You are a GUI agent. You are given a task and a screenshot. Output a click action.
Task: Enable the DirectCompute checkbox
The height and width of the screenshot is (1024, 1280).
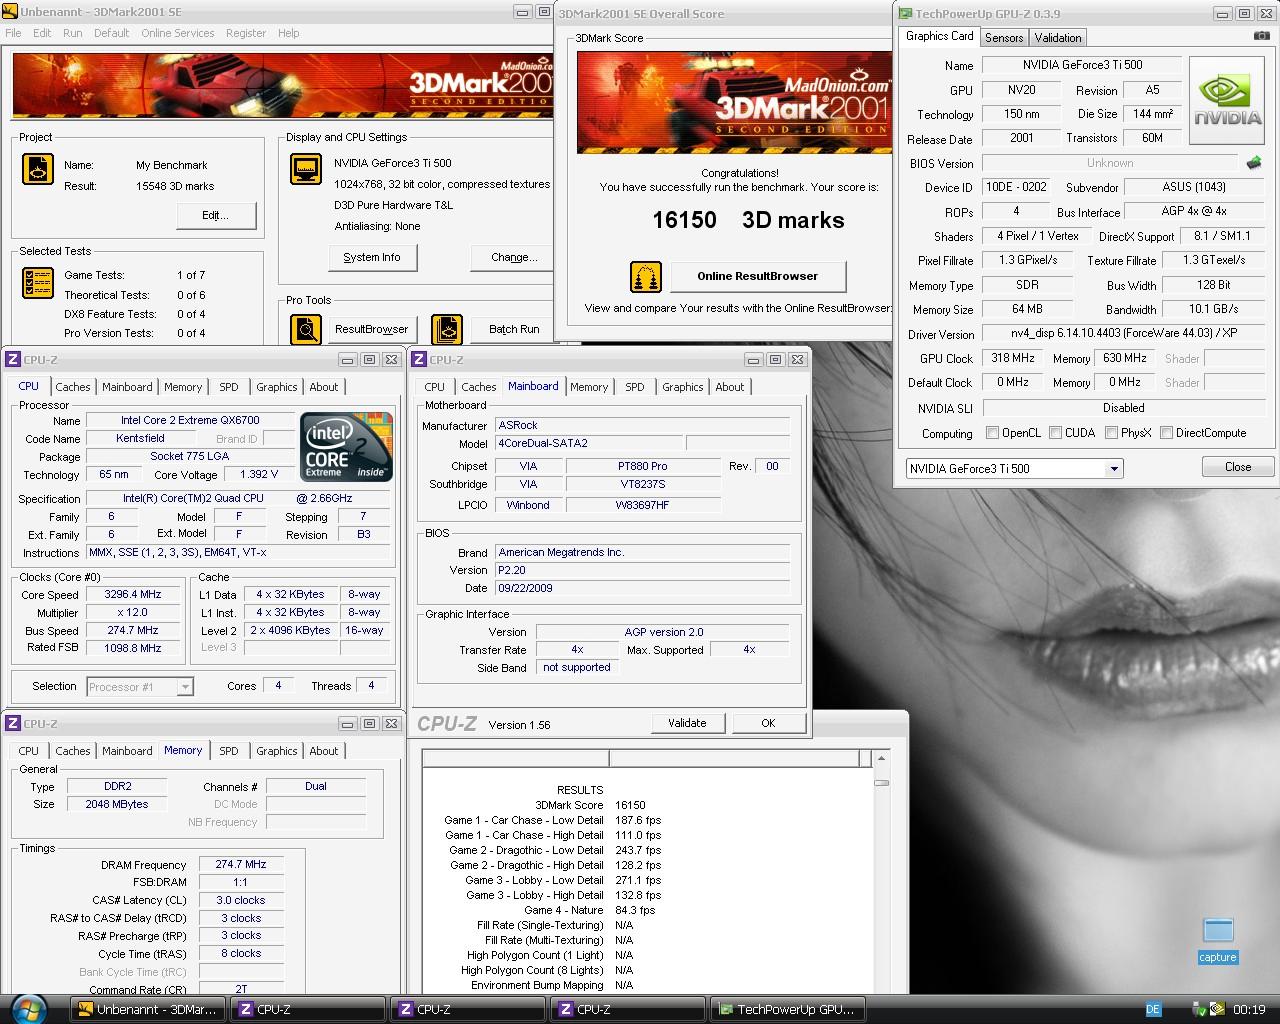1166,433
